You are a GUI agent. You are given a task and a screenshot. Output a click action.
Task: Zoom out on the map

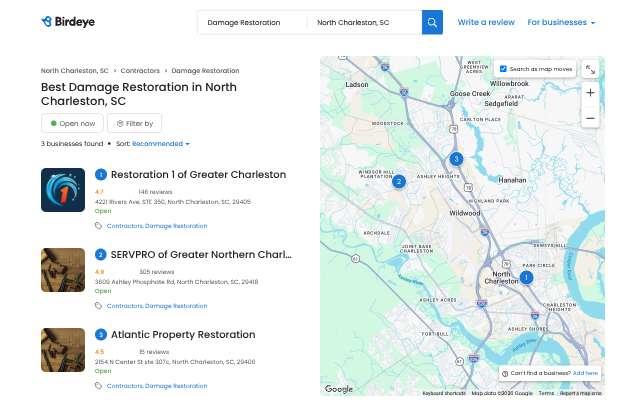(590, 118)
